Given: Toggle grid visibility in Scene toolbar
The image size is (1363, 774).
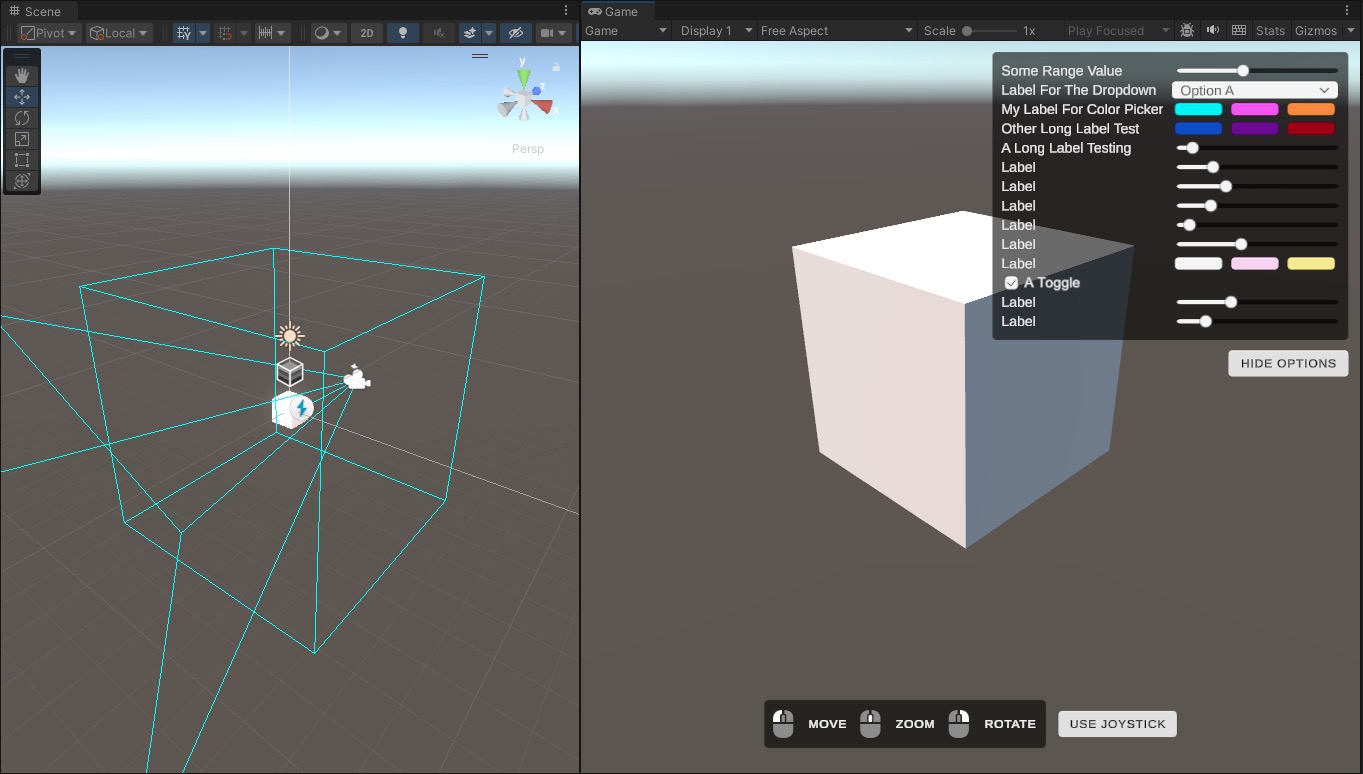Looking at the screenshot, I should tap(184, 33).
